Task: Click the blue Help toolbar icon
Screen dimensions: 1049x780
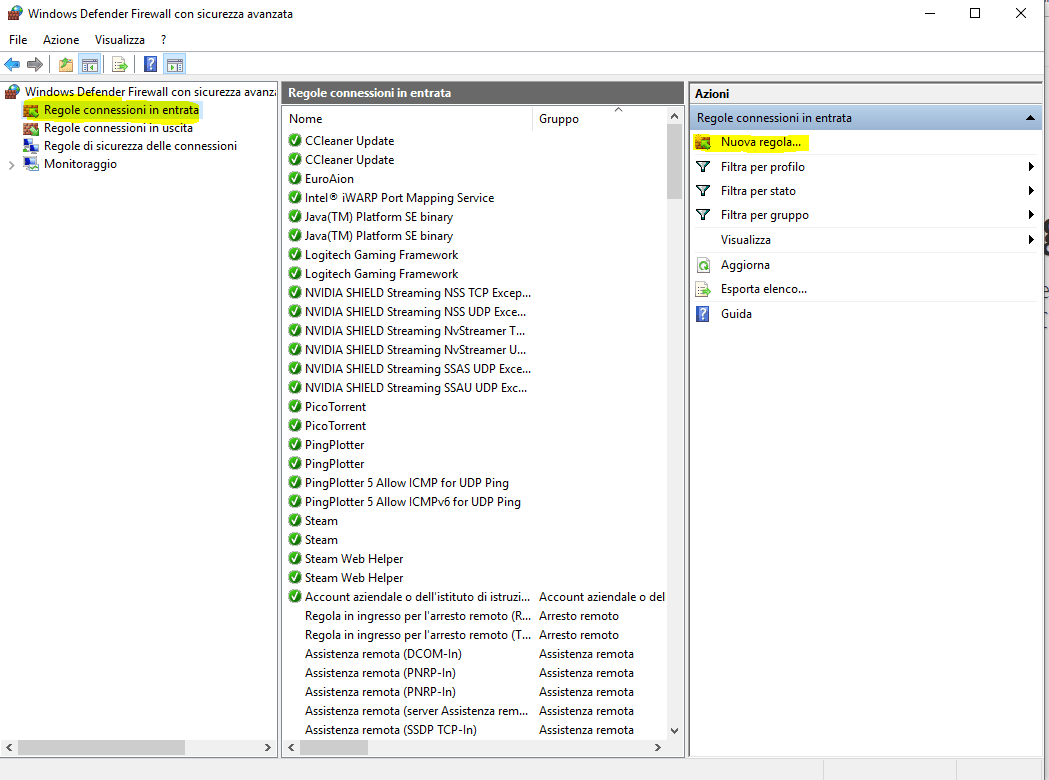Action: click(150, 65)
